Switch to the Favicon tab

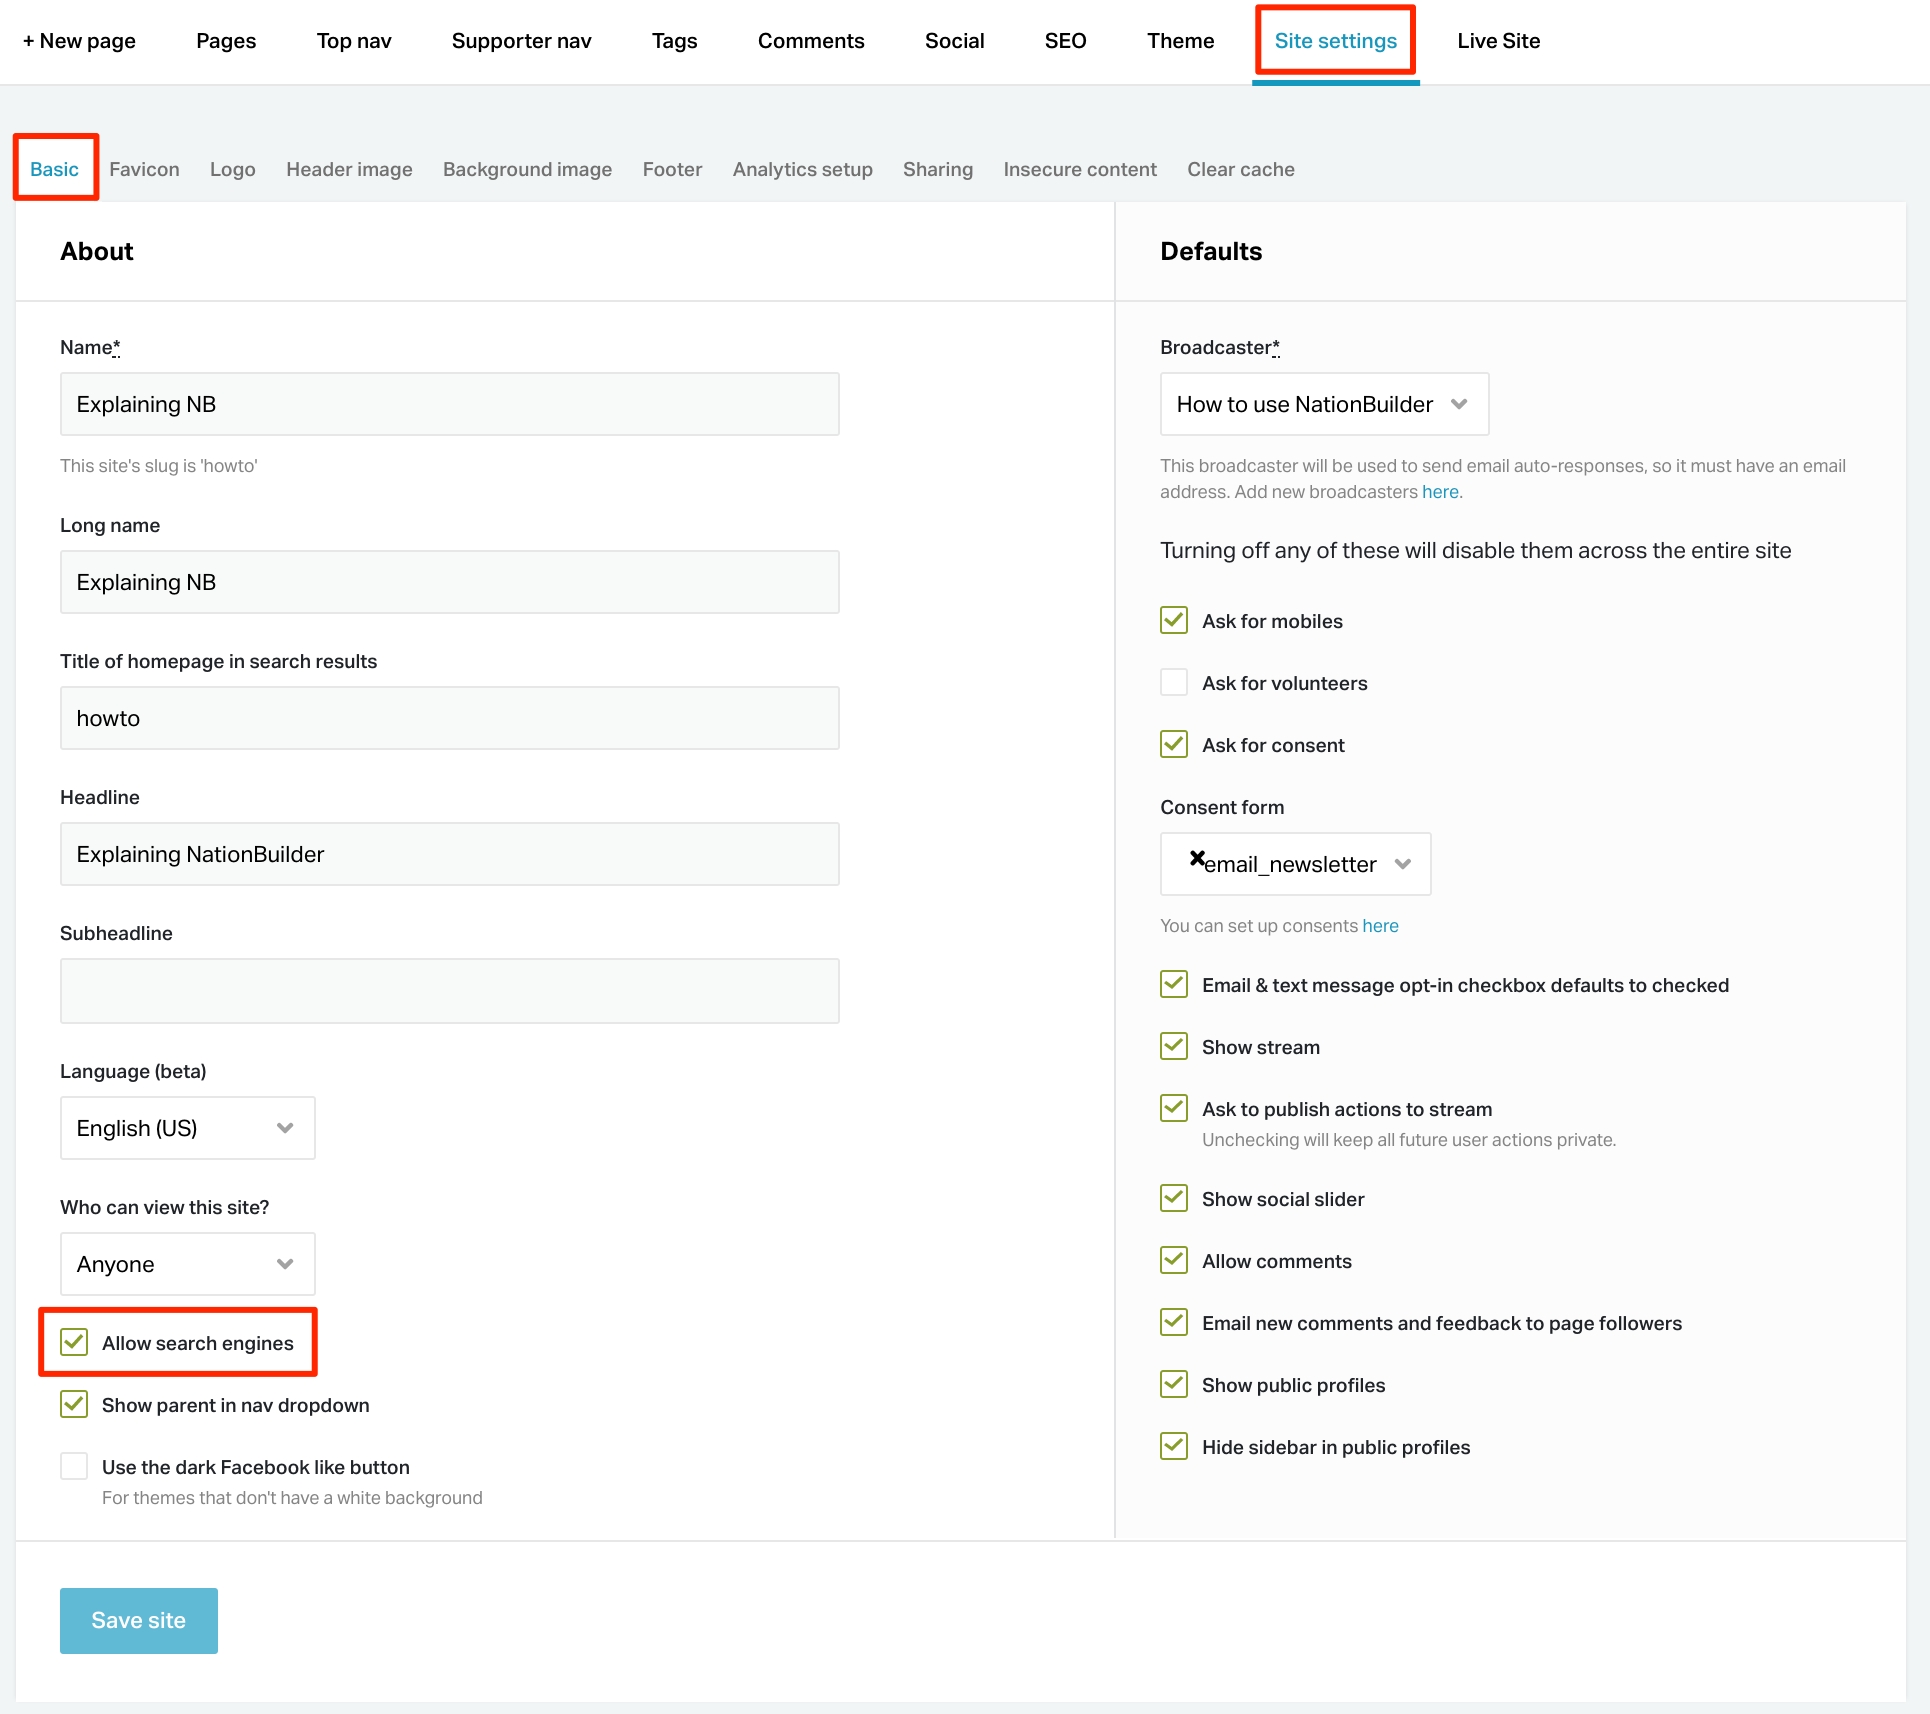coord(143,169)
